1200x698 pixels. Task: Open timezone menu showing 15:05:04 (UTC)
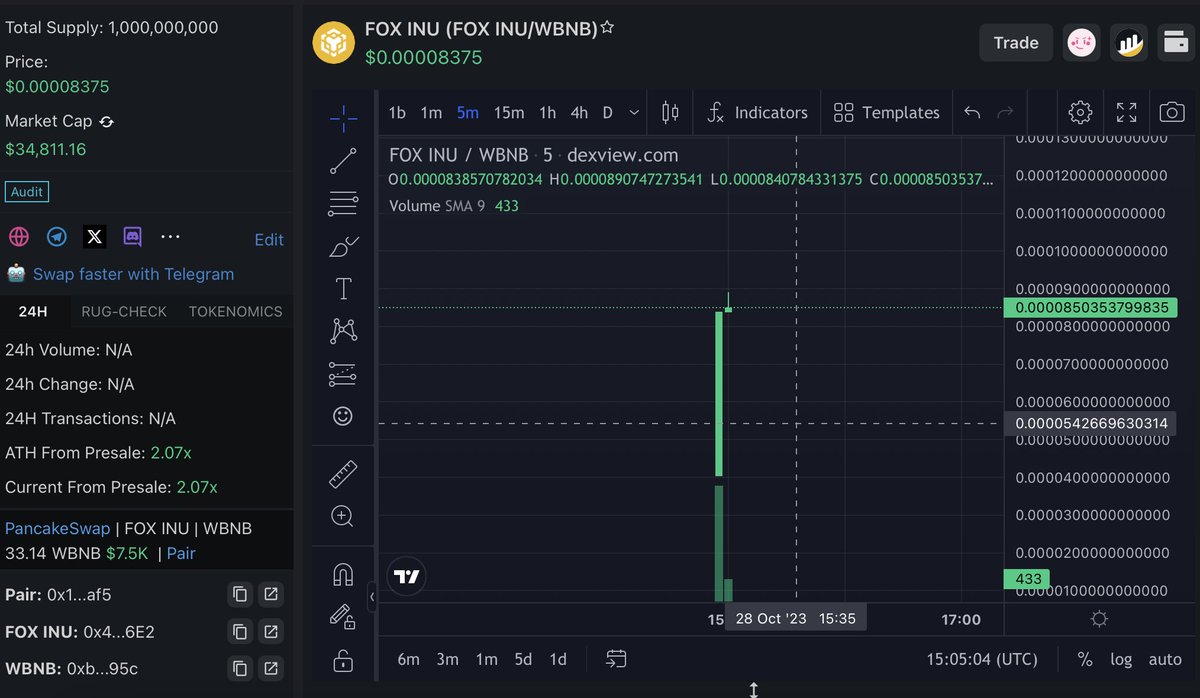pyautogui.click(x=982, y=660)
